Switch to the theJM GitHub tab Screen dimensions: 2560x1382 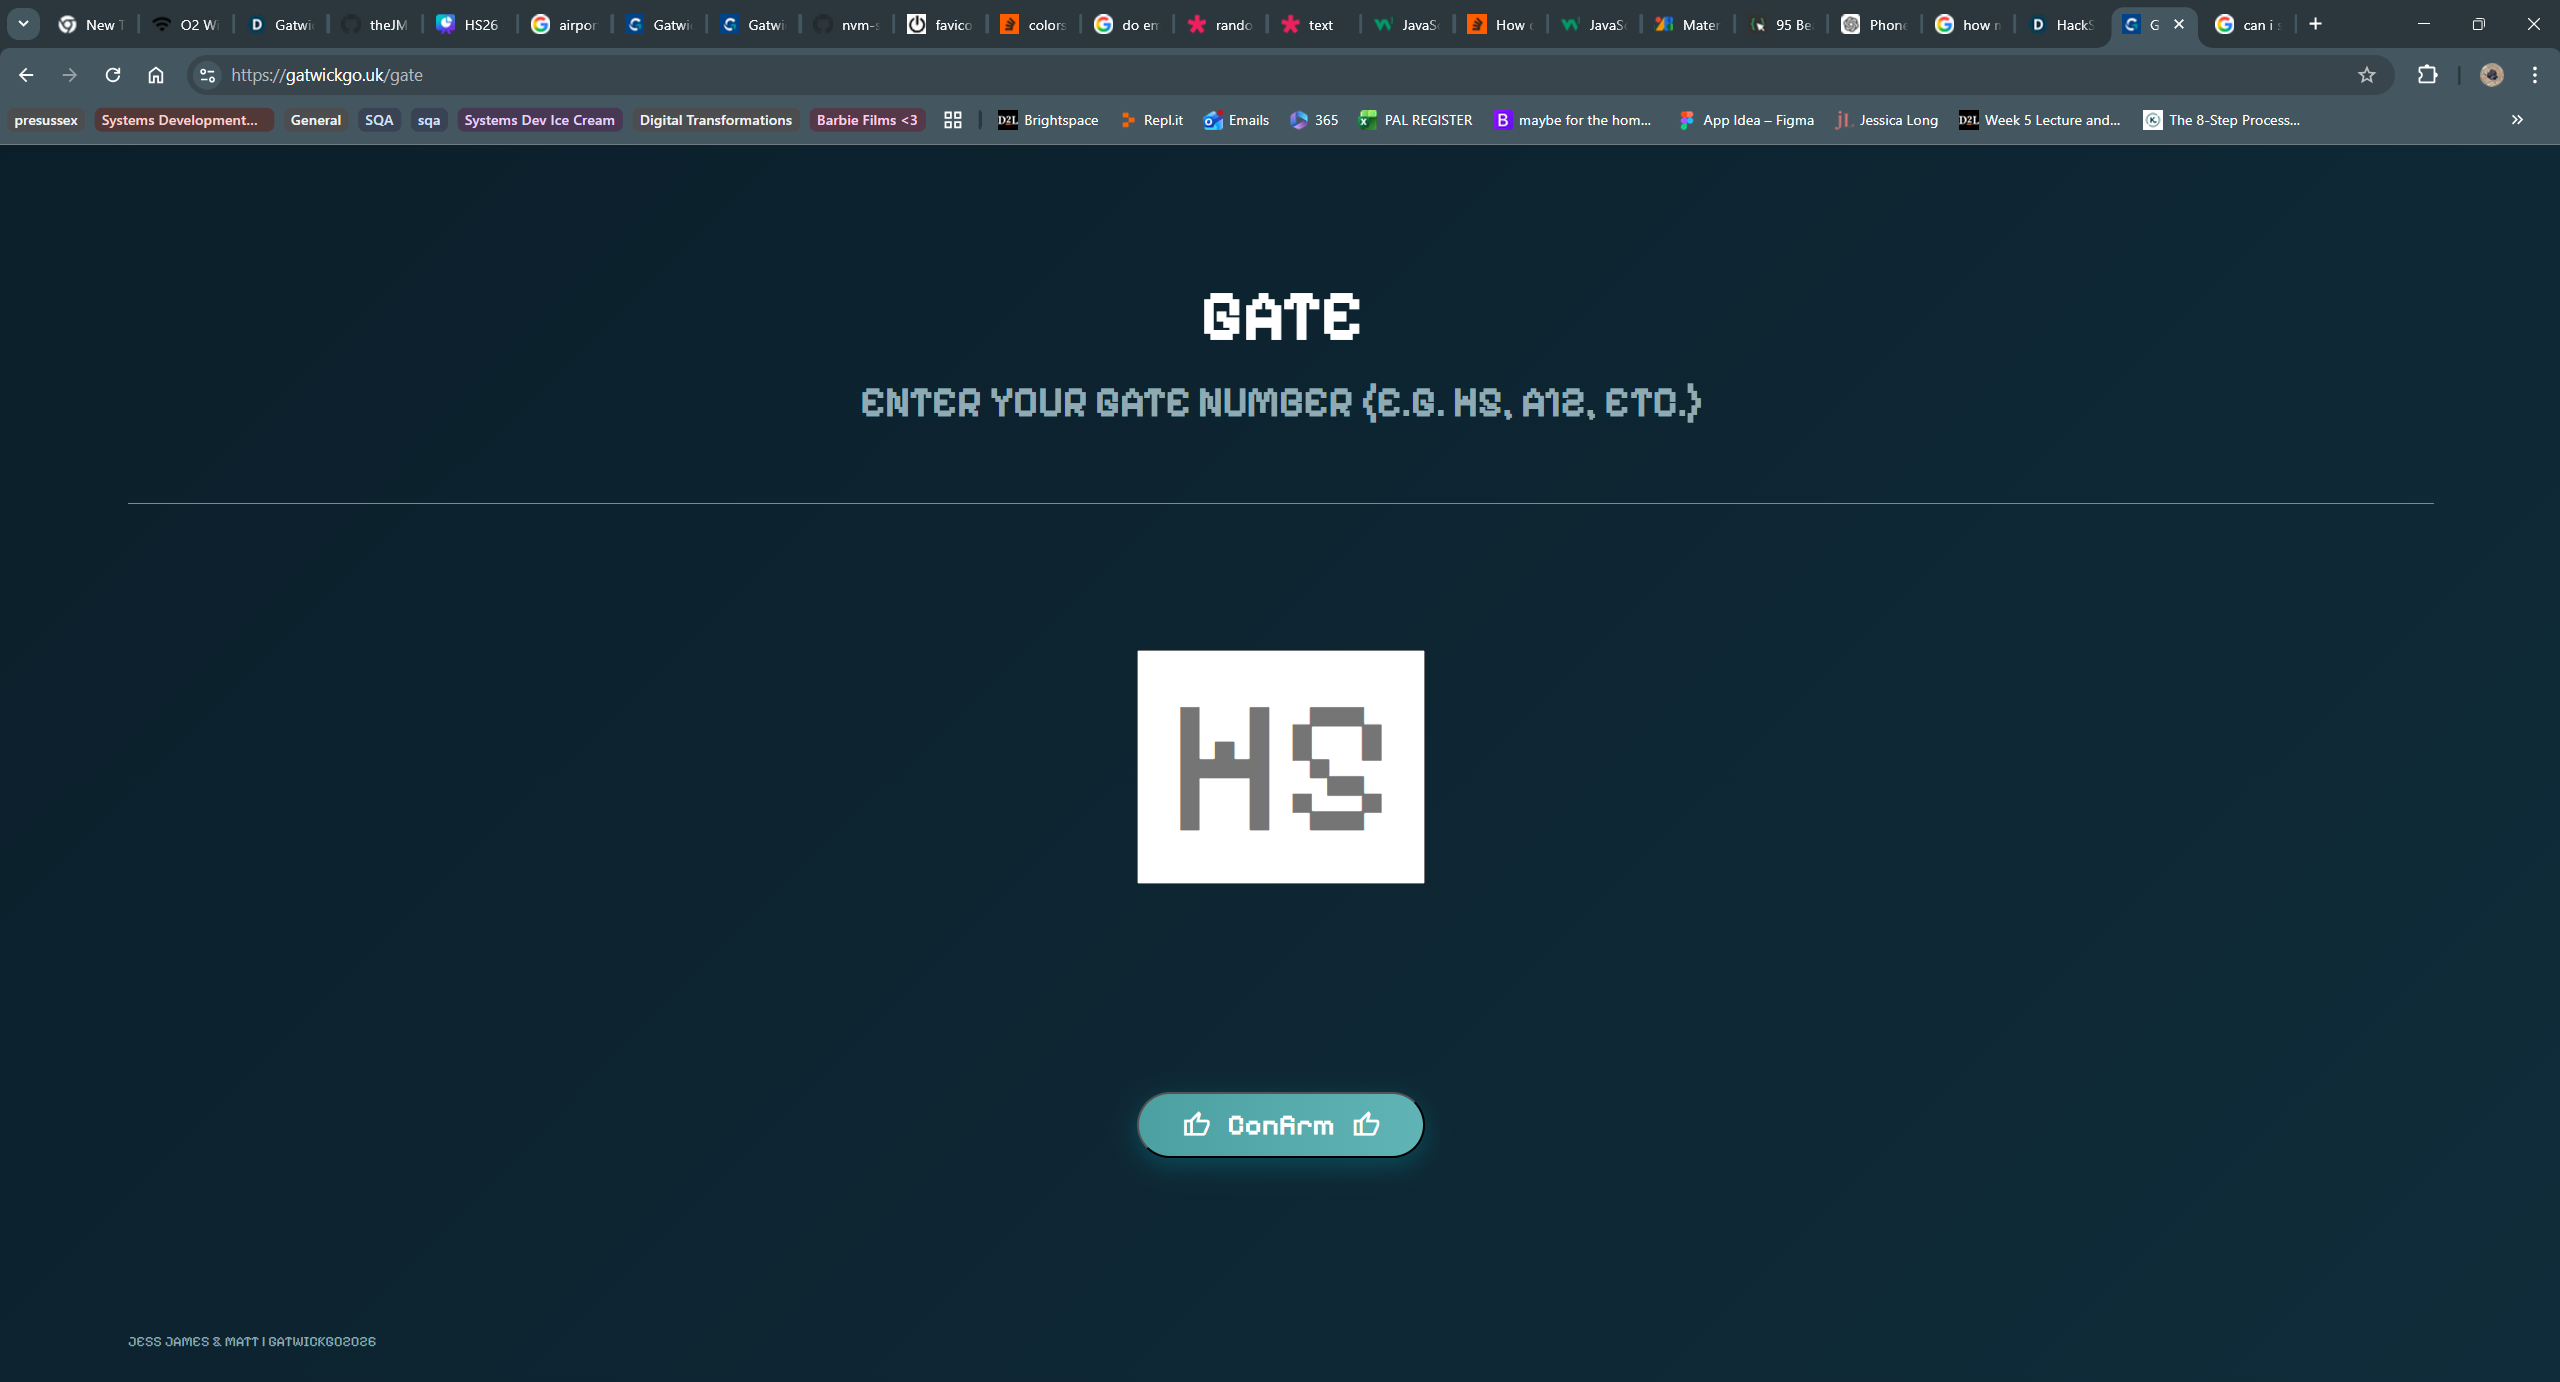click(375, 24)
